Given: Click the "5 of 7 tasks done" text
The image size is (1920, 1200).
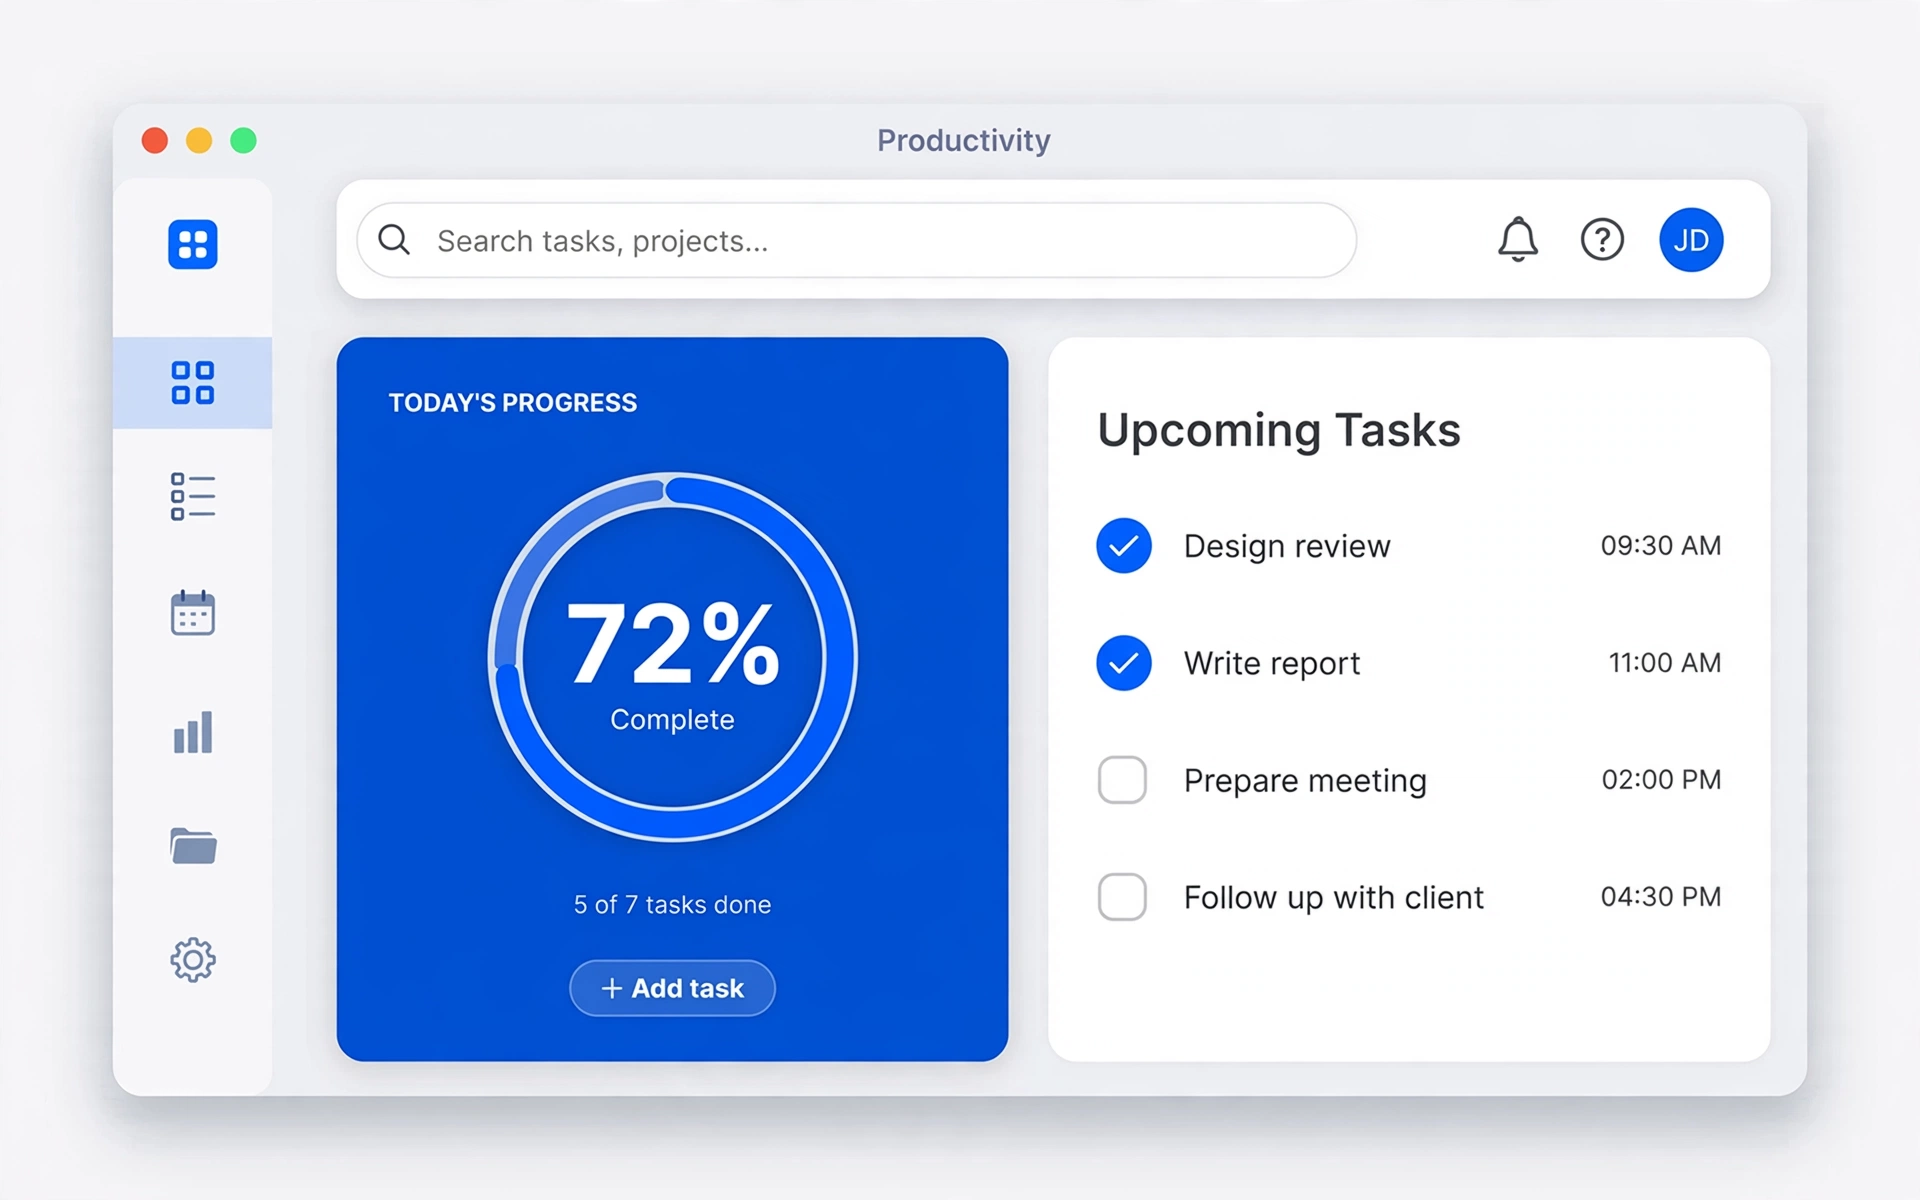Looking at the screenshot, I should click(672, 905).
